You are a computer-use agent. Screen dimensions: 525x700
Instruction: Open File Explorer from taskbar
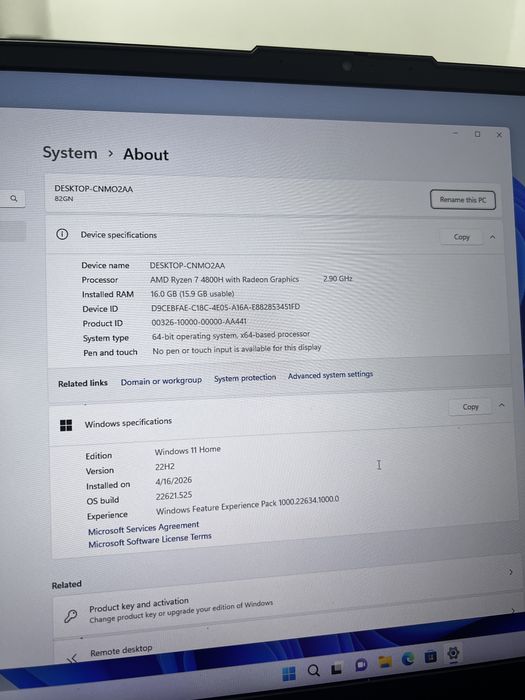pos(384,662)
